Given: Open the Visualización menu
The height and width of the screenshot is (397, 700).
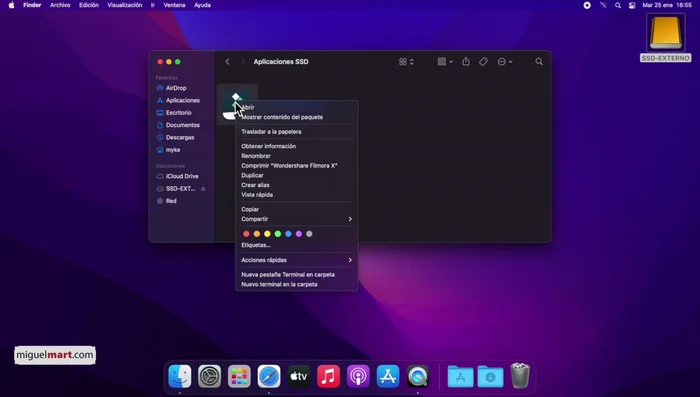Looking at the screenshot, I should click(125, 5).
